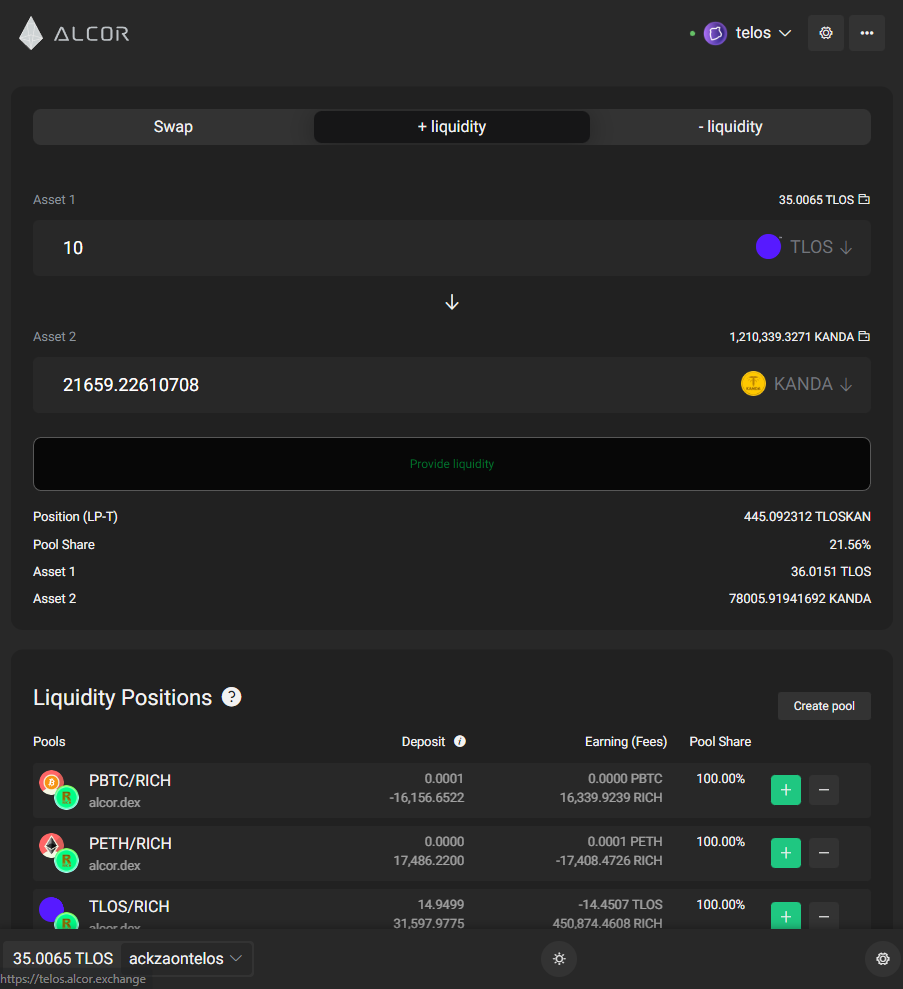The width and height of the screenshot is (903, 989).
Task: Open the bottom-right settings gear
Action: (x=883, y=959)
